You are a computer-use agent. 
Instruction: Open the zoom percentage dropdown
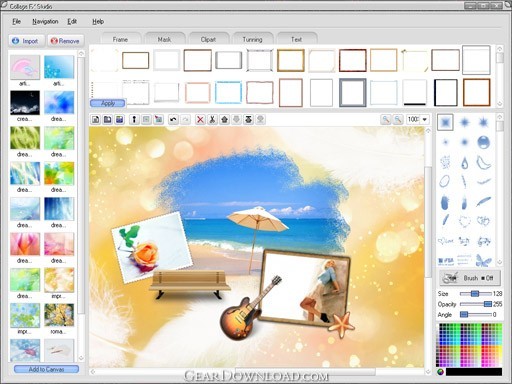pos(425,119)
